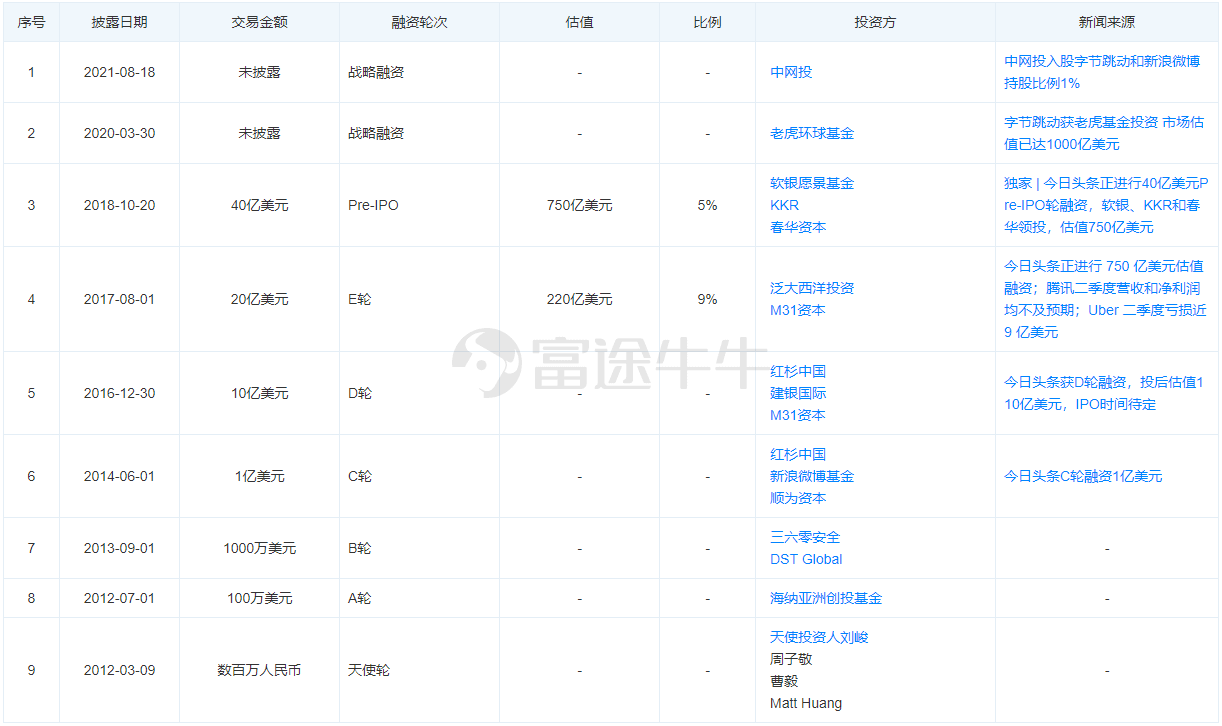Open news on 40亿美元 Pre-IPO轮融资
1222x726 pixels.
click(x=1106, y=205)
